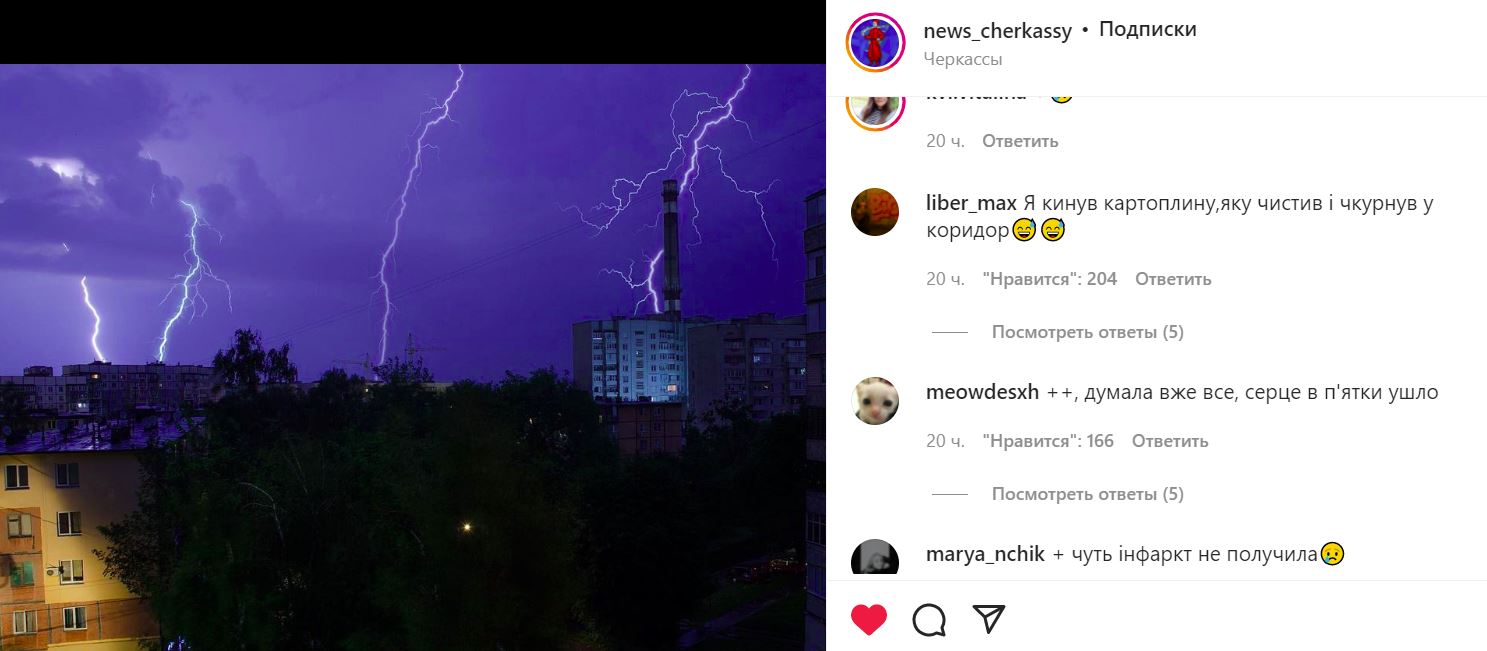View likes count 204 on liber_max comment
Viewport: 1487px width, 651px height.
click(1049, 279)
